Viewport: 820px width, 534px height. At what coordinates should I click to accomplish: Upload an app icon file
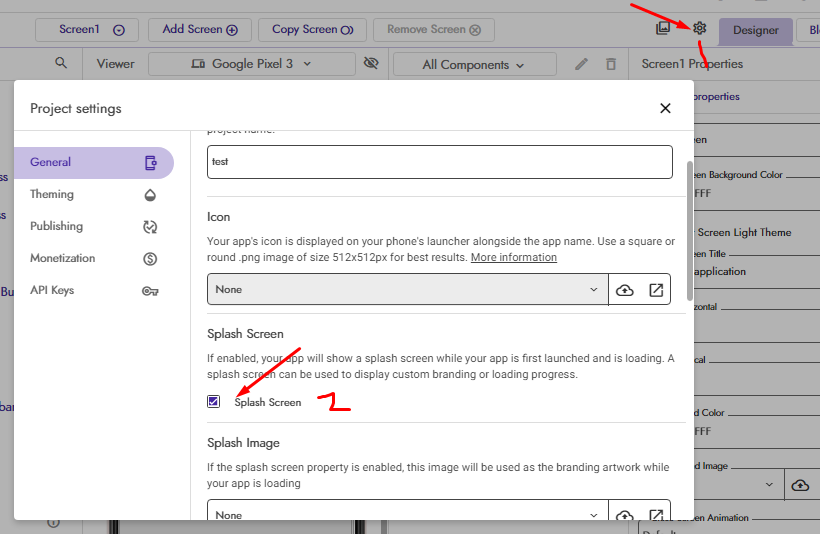coord(625,290)
